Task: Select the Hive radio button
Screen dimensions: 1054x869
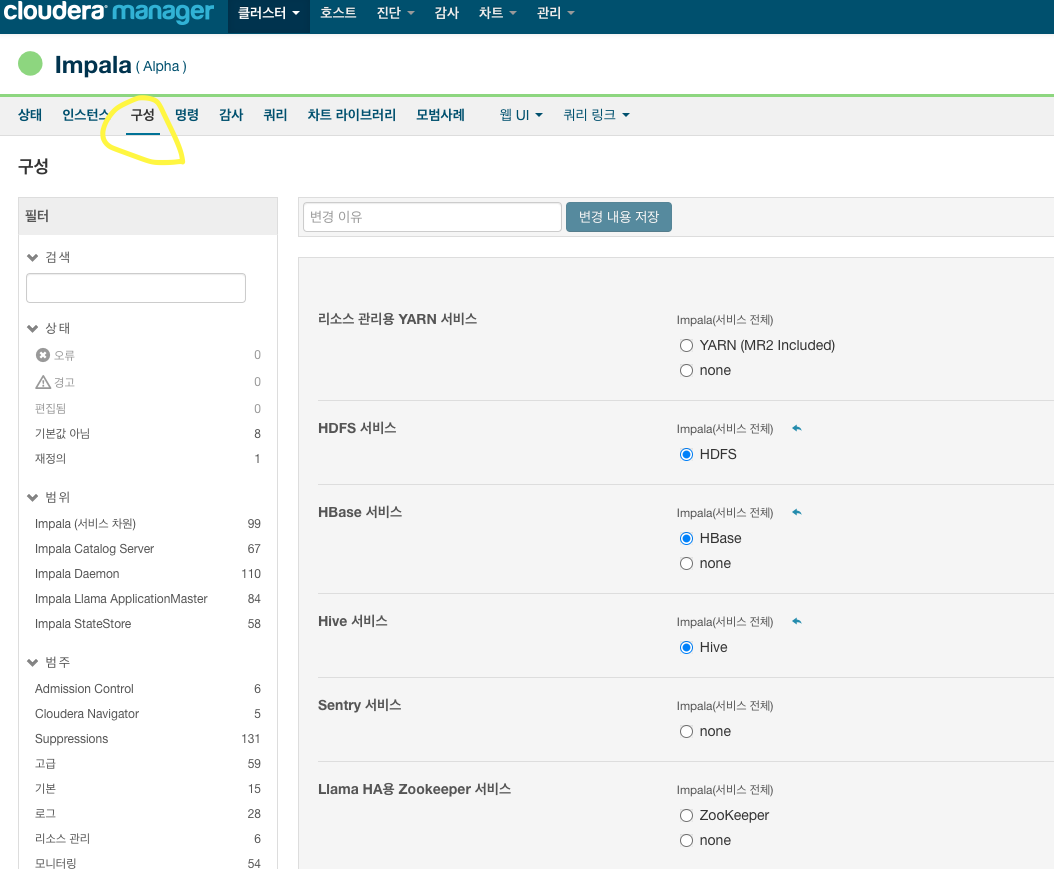Action: [x=686, y=647]
